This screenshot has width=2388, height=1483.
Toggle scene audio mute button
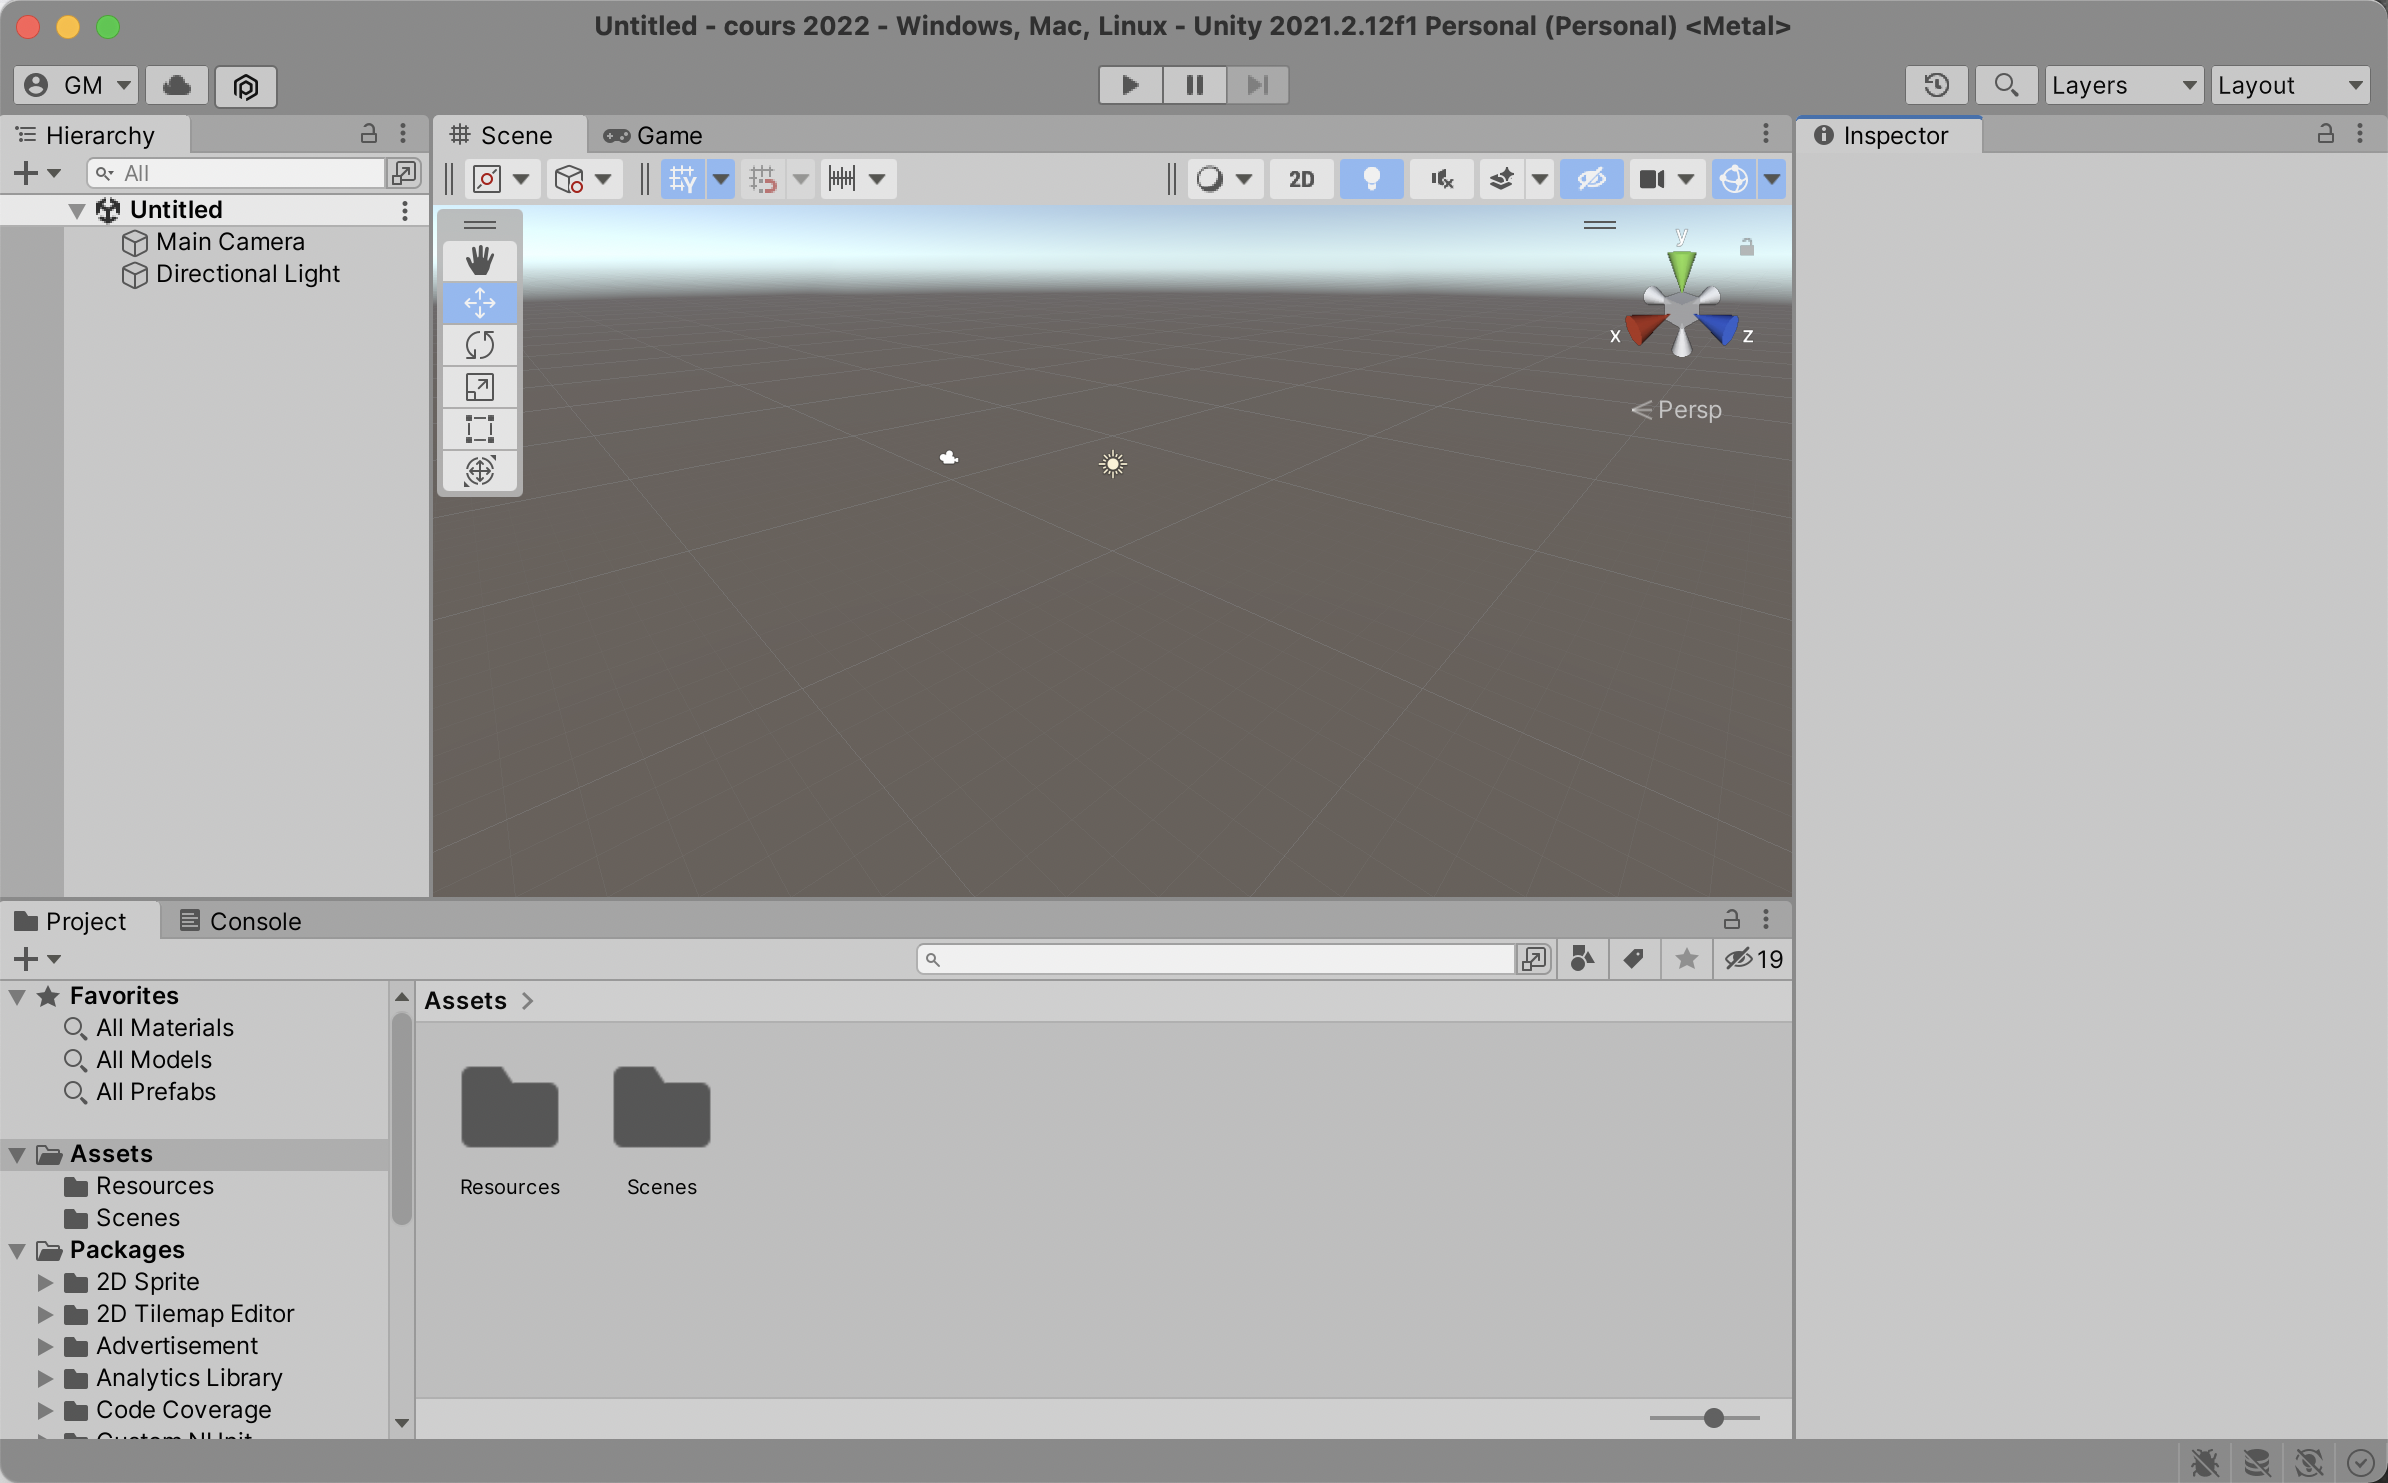[1441, 179]
